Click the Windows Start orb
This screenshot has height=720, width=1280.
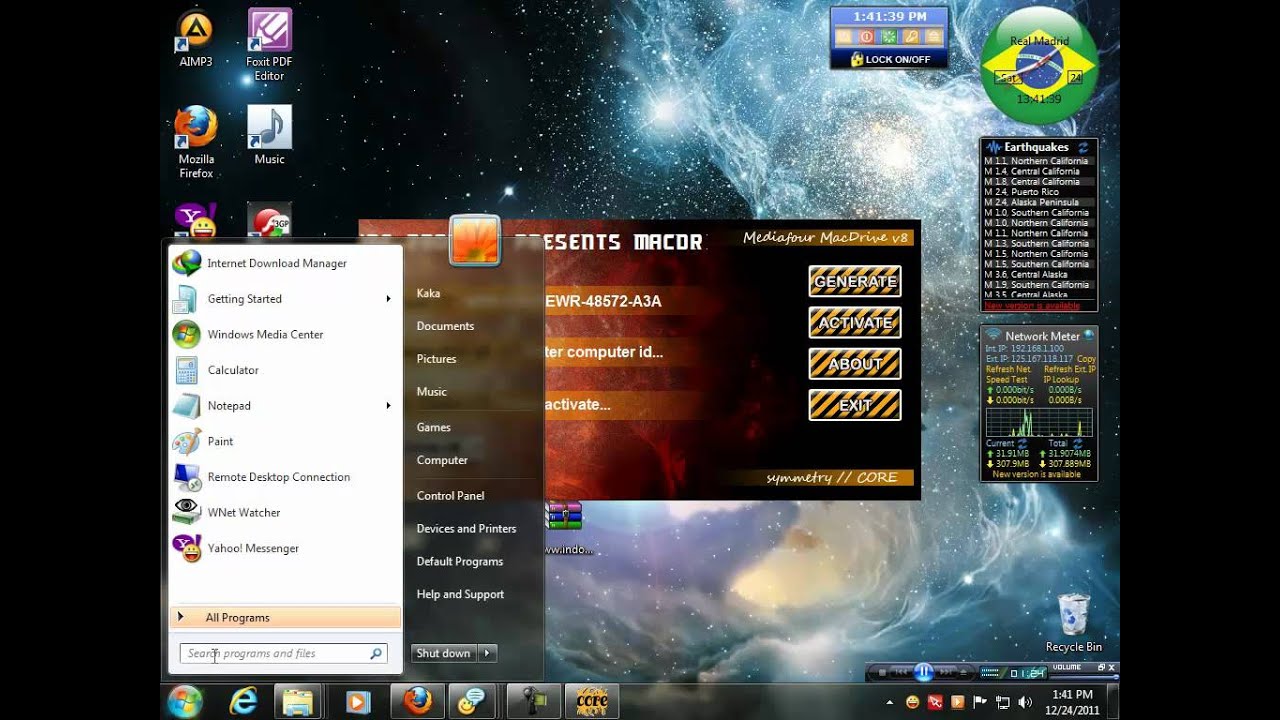pos(185,701)
